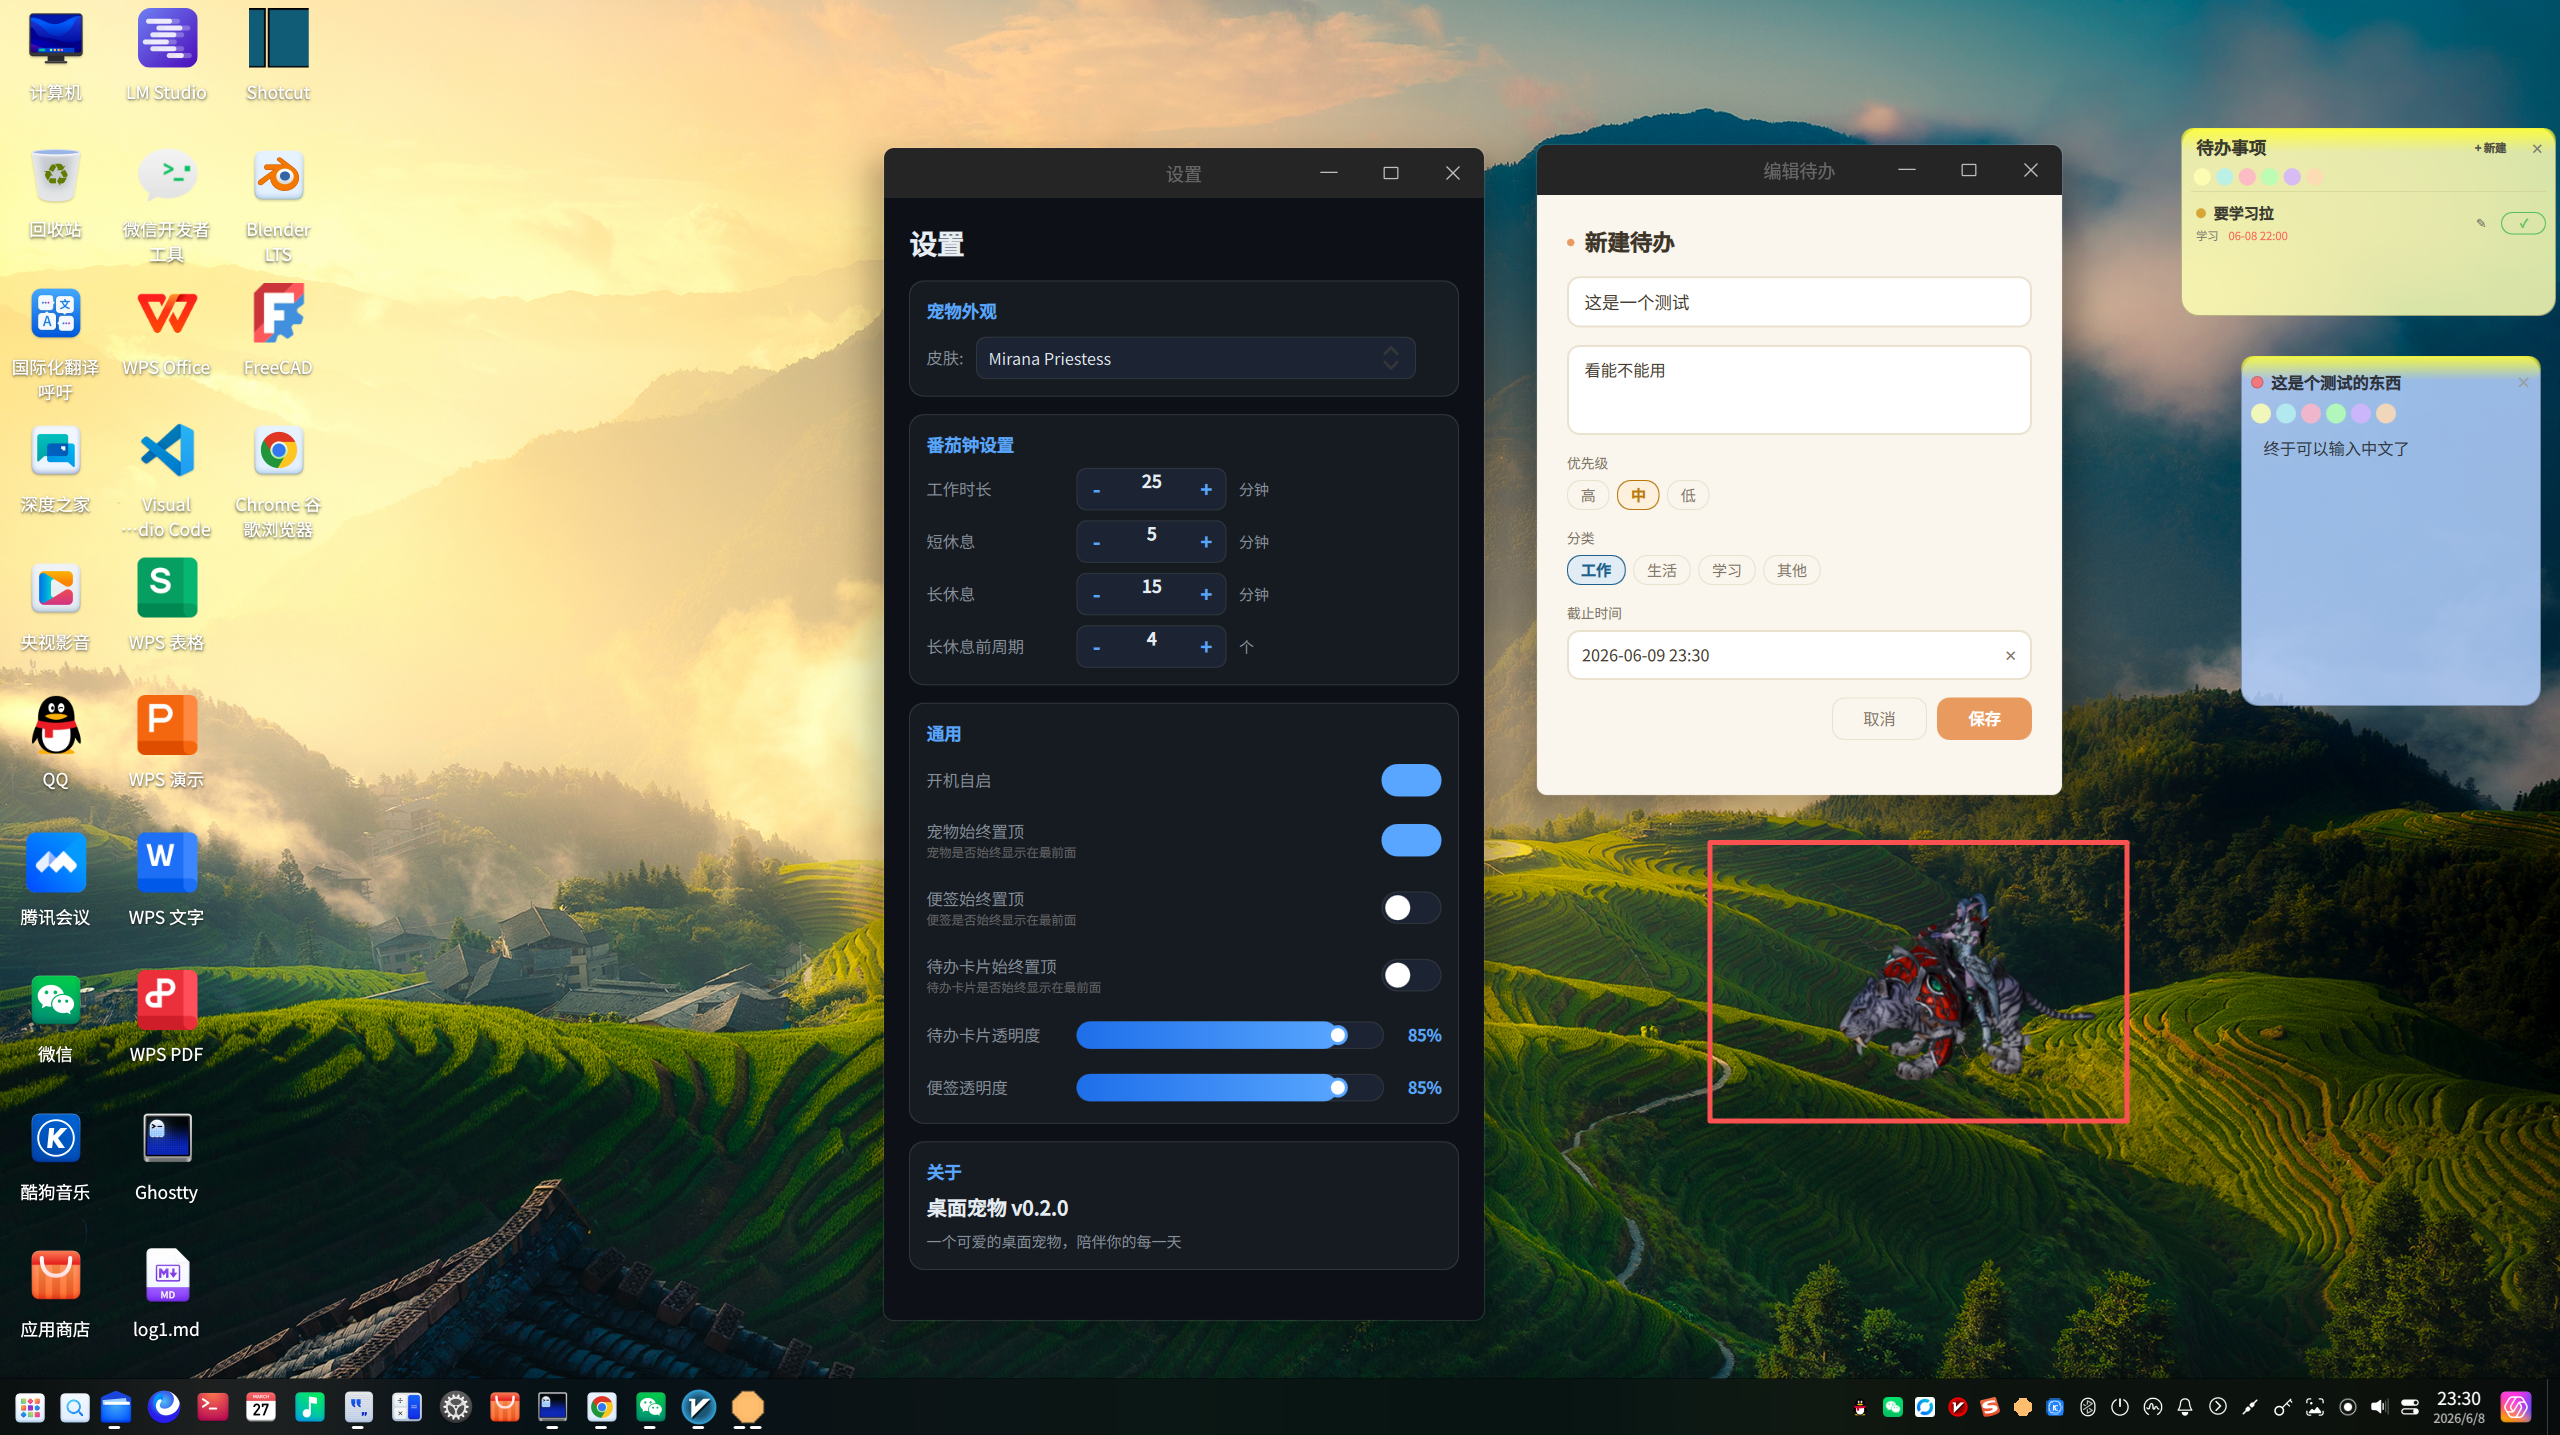The height and width of the screenshot is (1435, 2560).
Task: Select the 工作 category tag
Action: tap(1596, 571)
